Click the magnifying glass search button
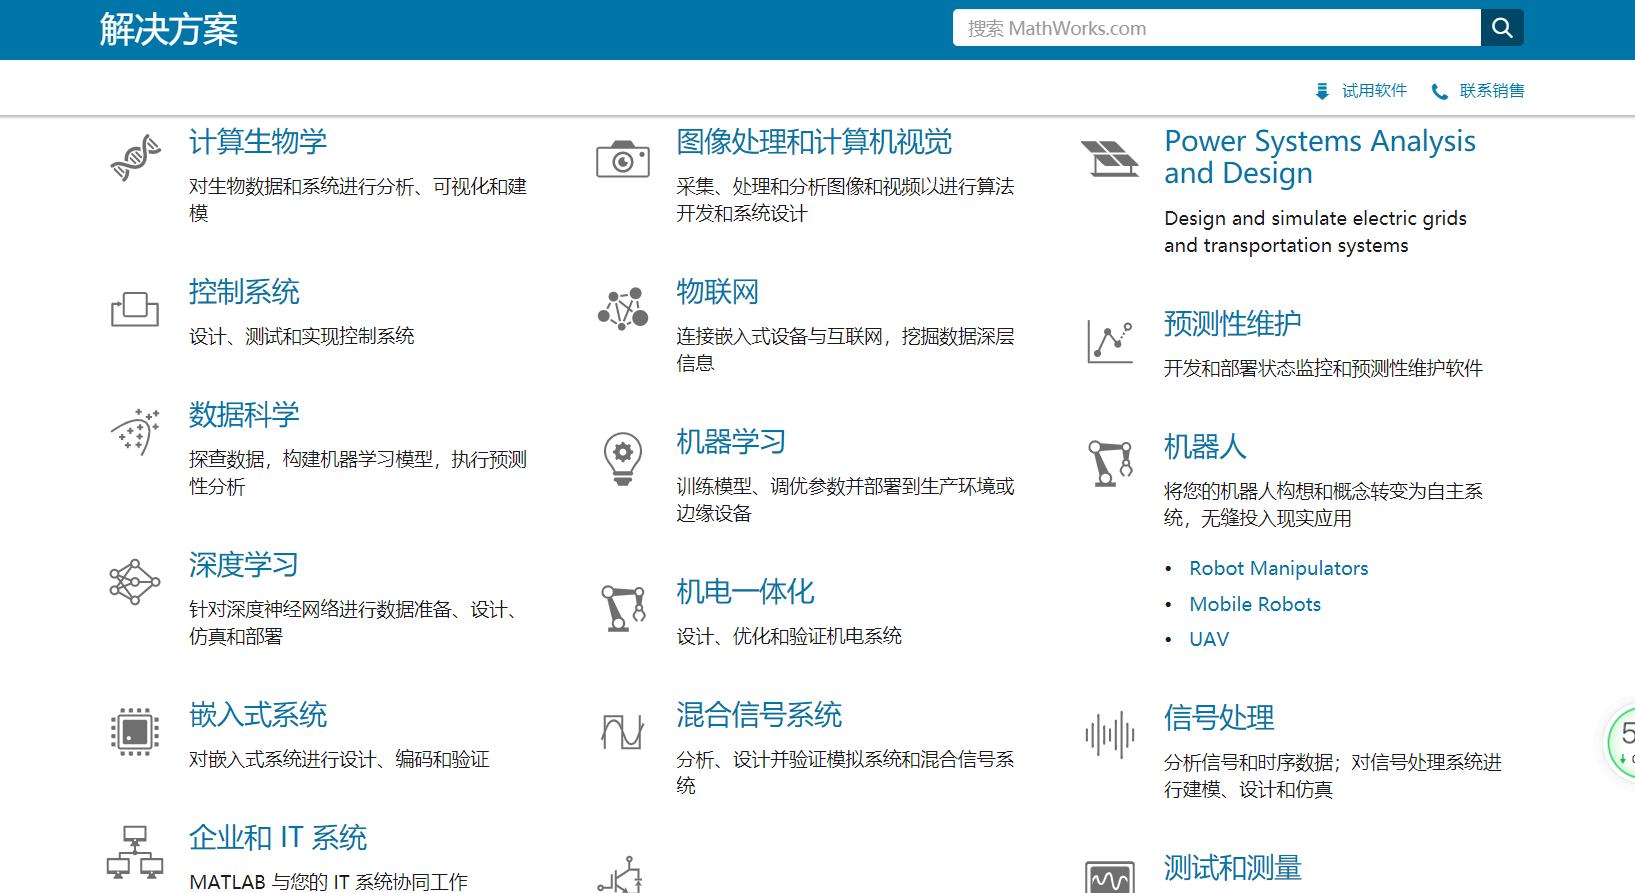Viewport: 1635px width, 893px height. (x=1501, y=28)
